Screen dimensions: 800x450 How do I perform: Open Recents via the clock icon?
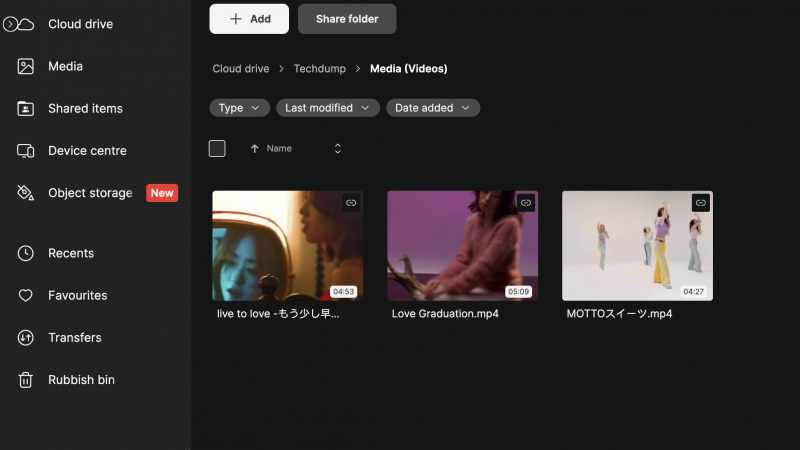tap(26, 253)
